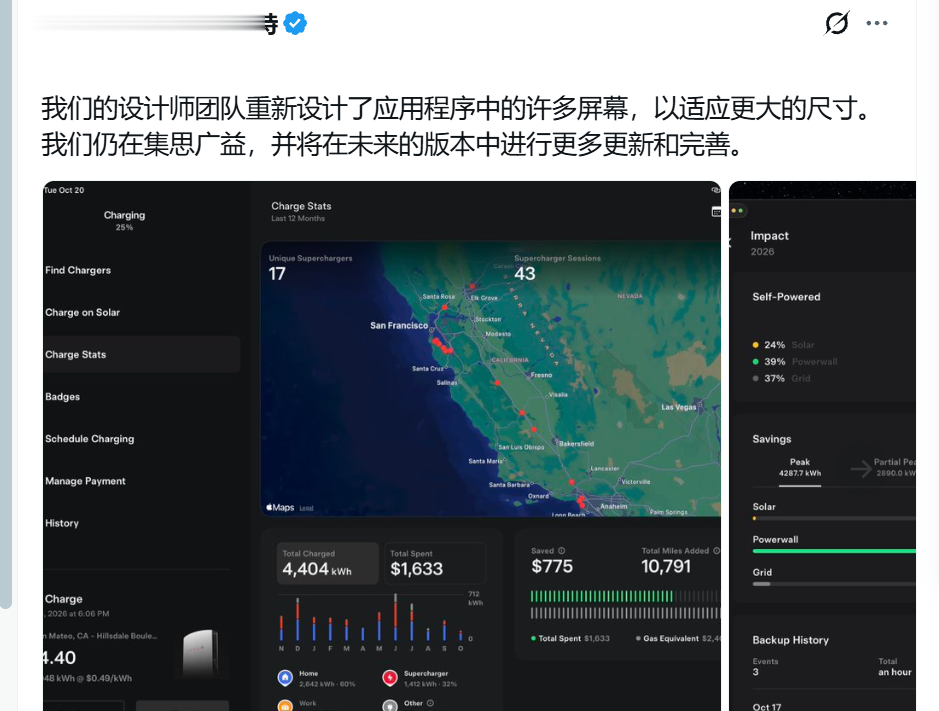Click the 37% Grid legend entry
The image size is (939, 711).
782,379
